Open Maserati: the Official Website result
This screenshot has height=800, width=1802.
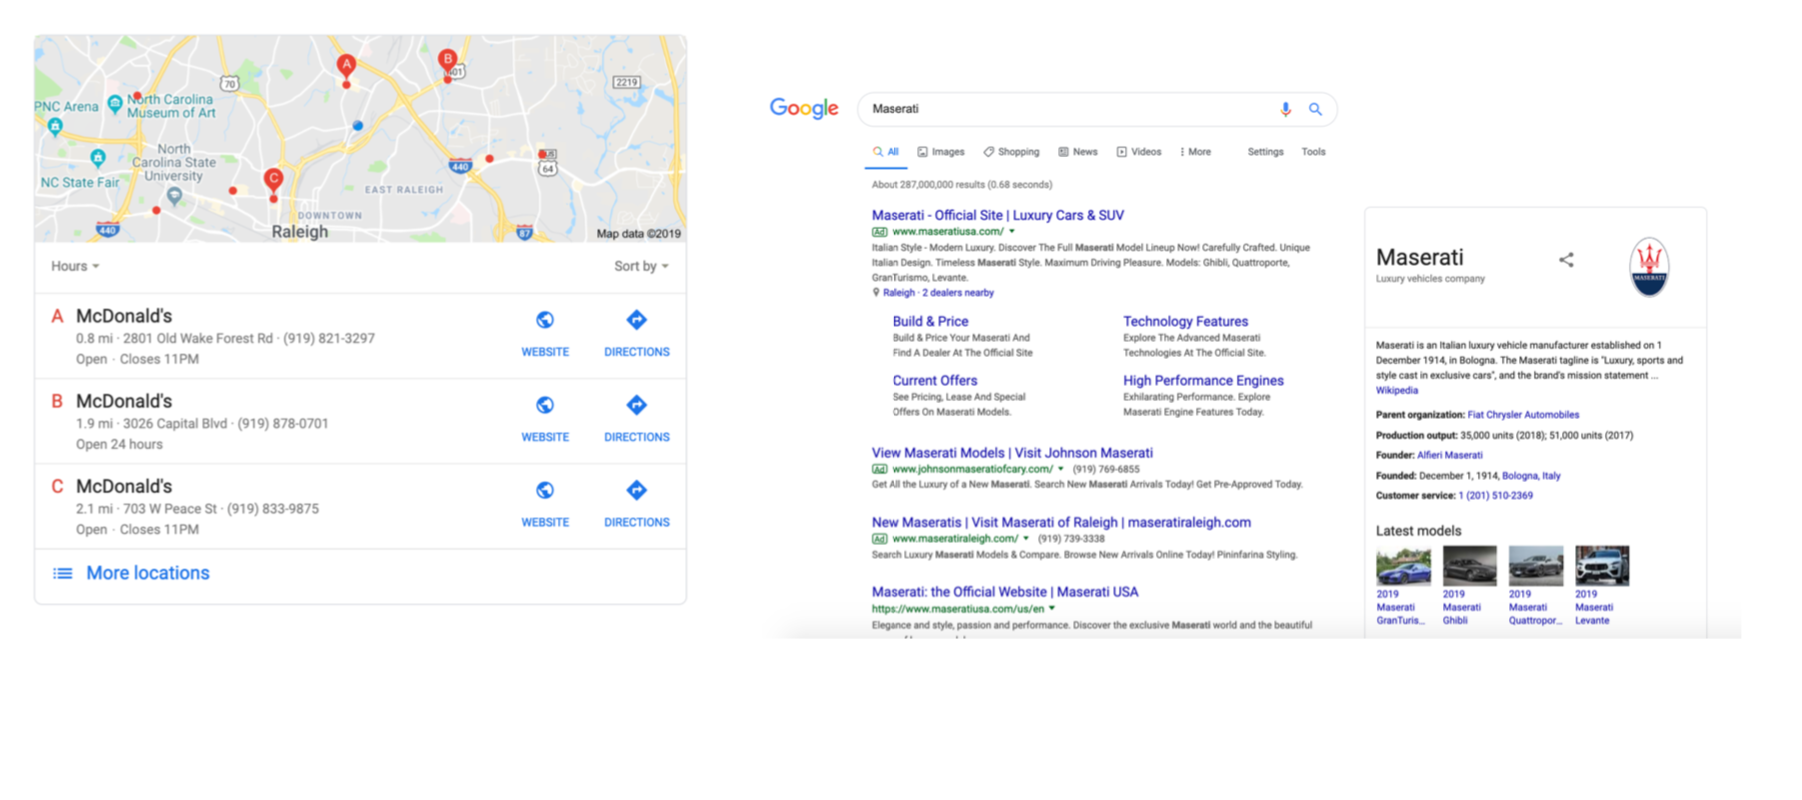[1005, 592]
